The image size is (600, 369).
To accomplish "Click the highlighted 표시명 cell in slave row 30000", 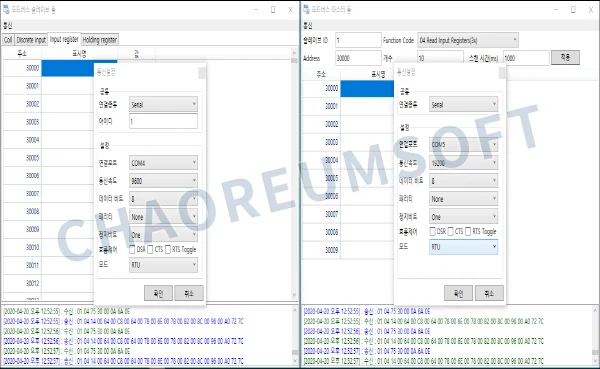I will point(68,68).
